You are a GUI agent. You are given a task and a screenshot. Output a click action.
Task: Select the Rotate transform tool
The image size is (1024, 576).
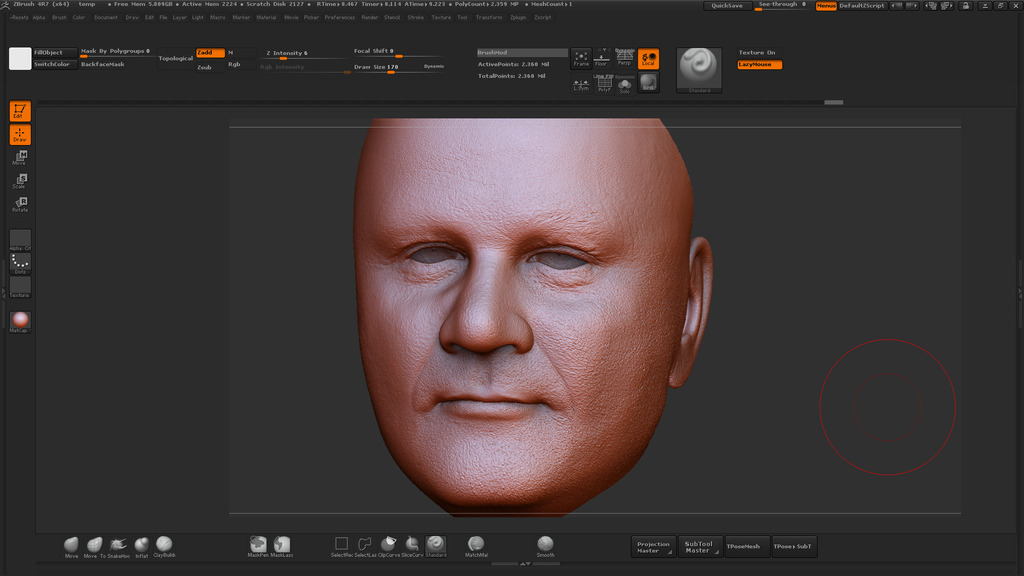pos(20,204)
